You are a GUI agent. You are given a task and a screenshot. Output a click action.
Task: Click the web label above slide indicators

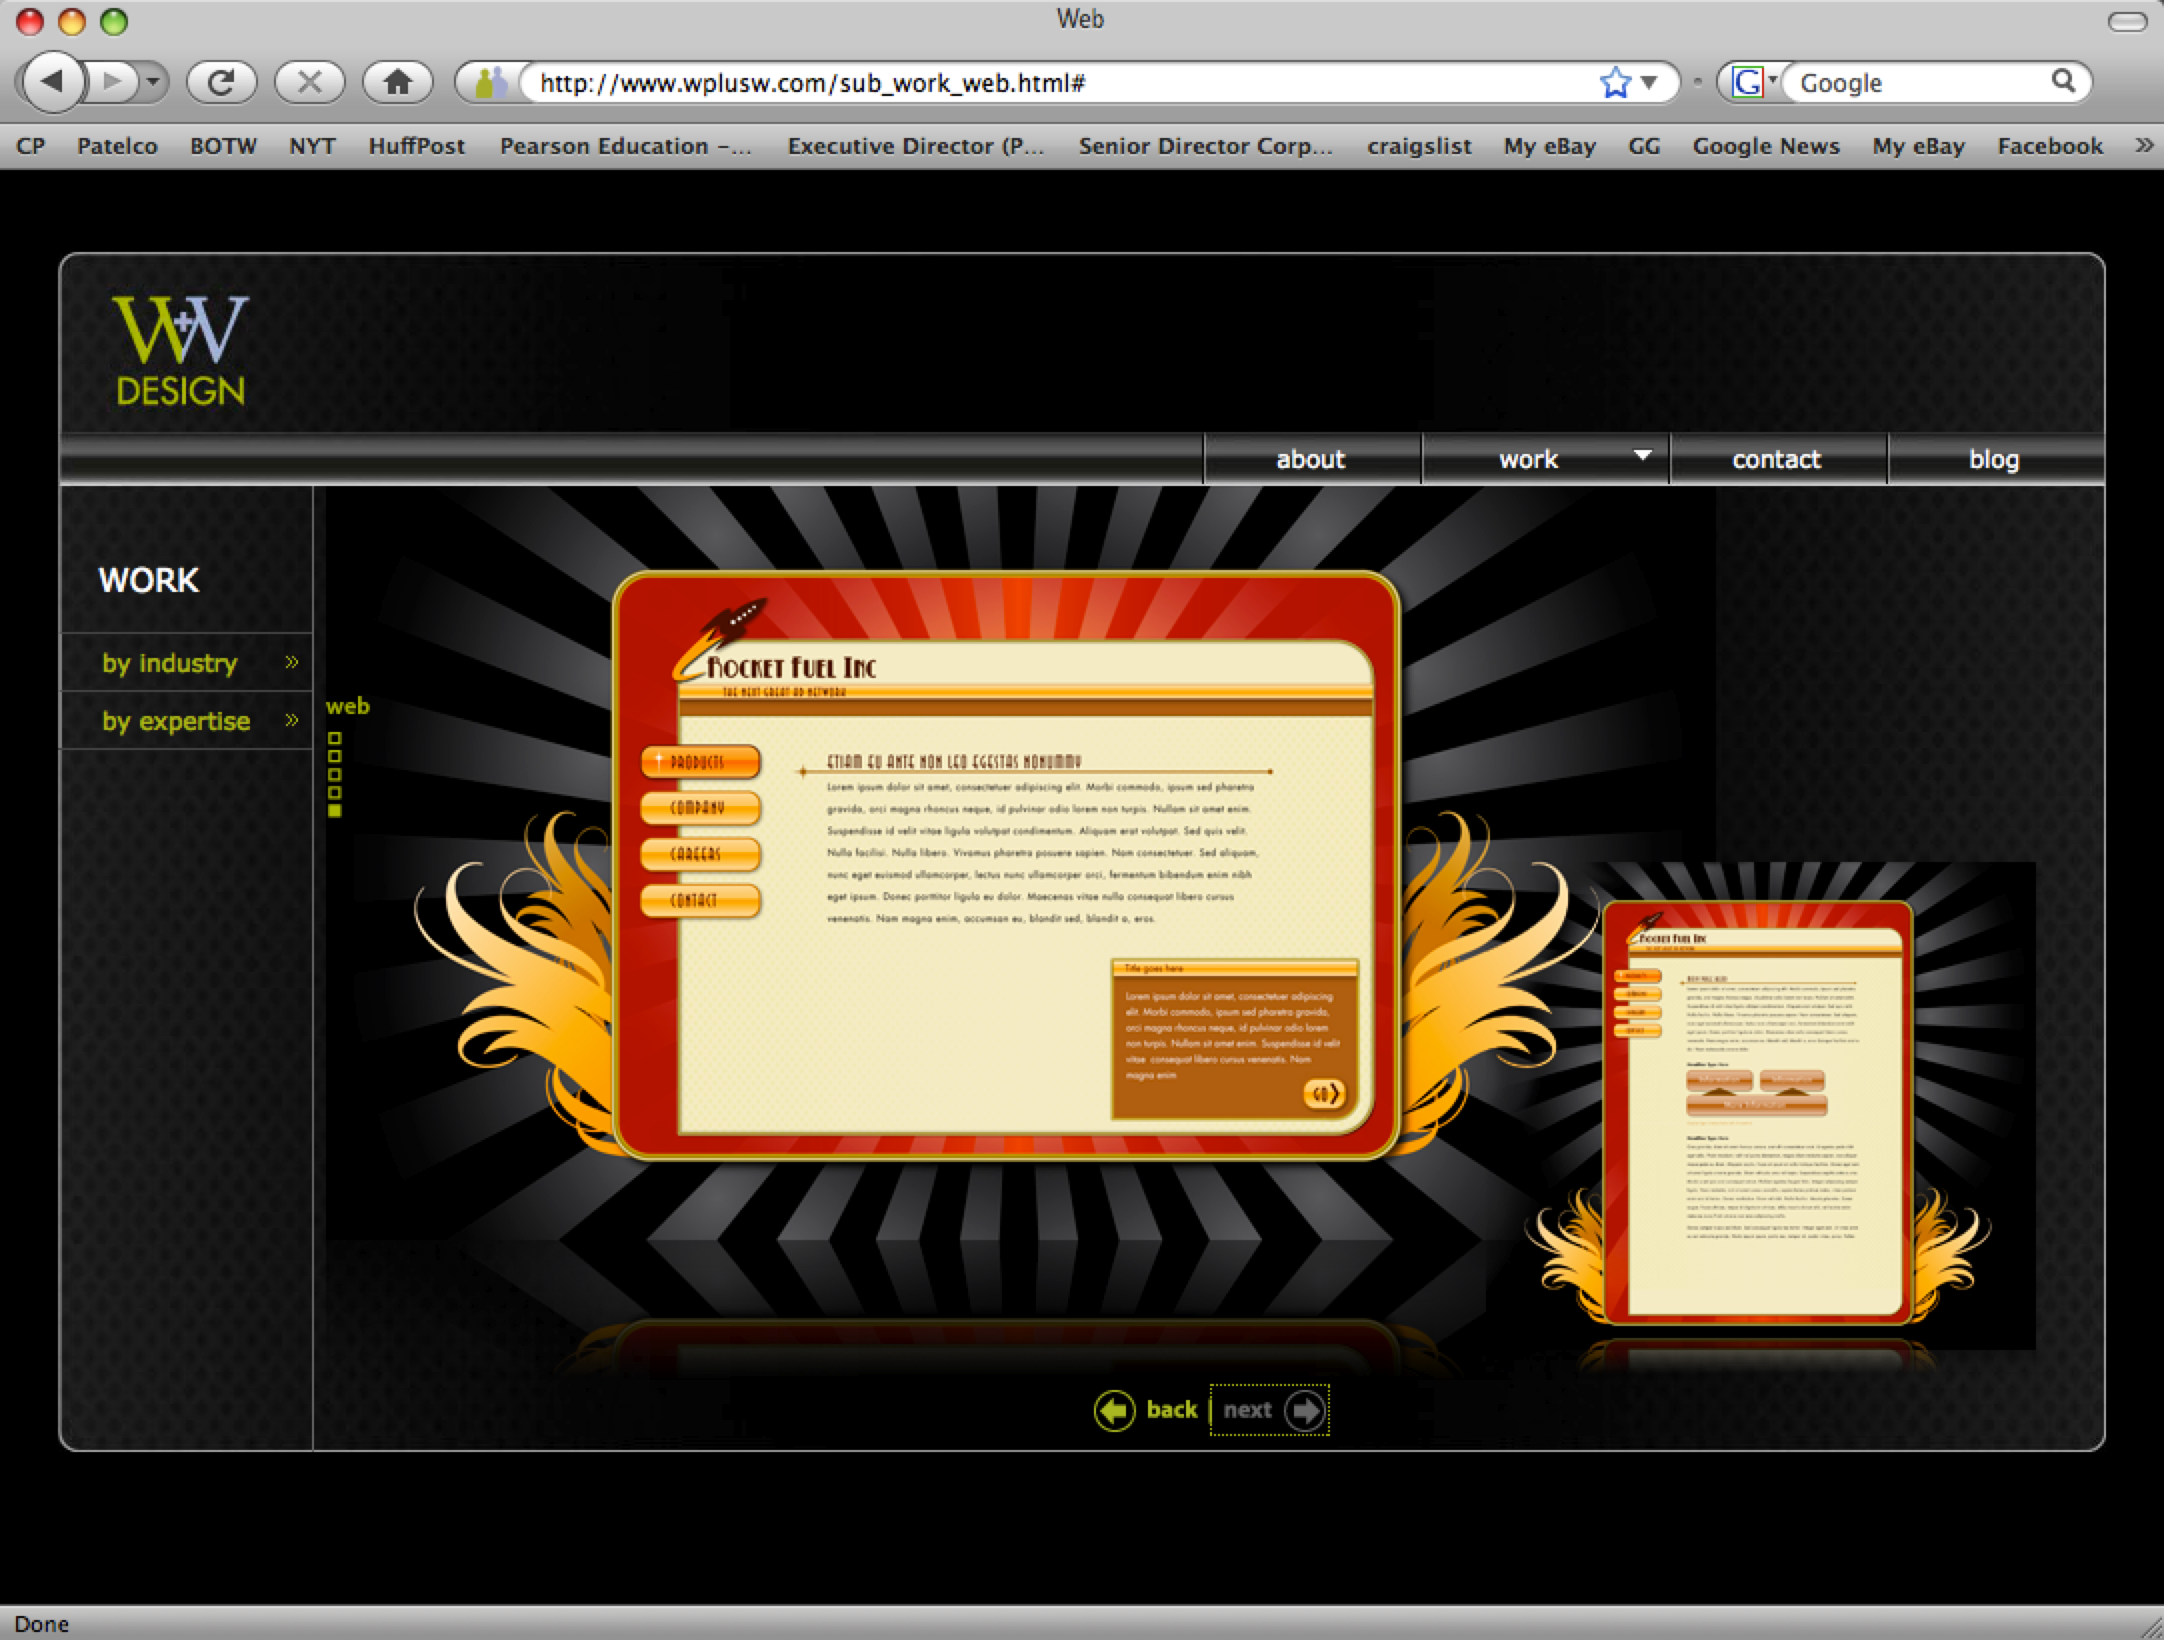tap(348, 706)
